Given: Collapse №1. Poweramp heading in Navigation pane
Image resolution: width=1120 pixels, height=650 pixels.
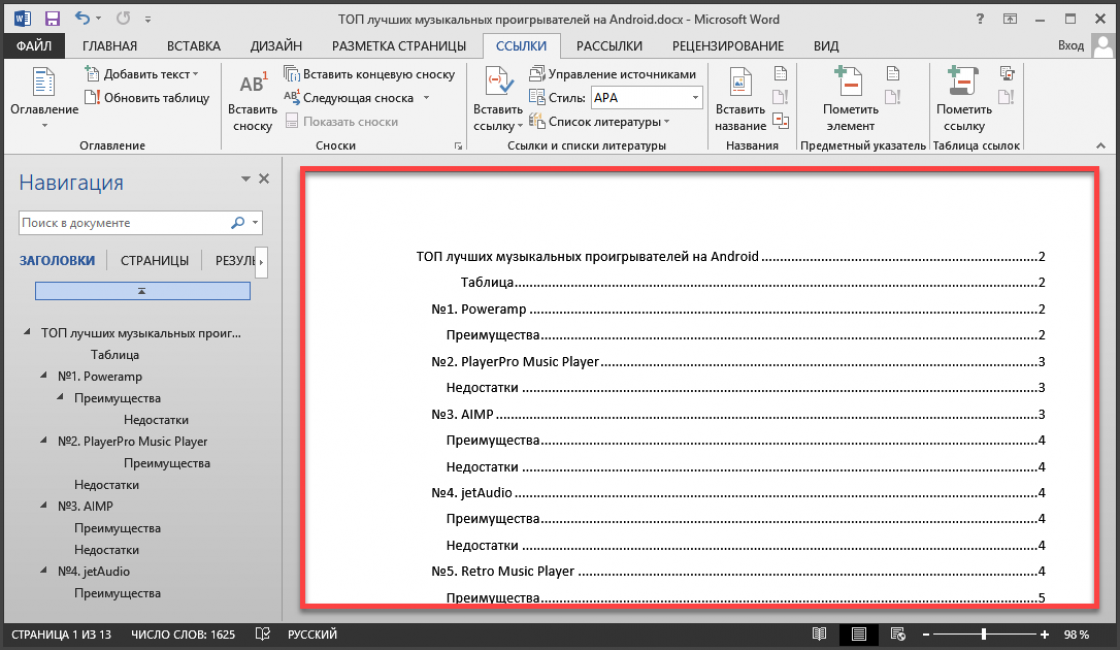Looking at the screenshot, I should point(44,375).
